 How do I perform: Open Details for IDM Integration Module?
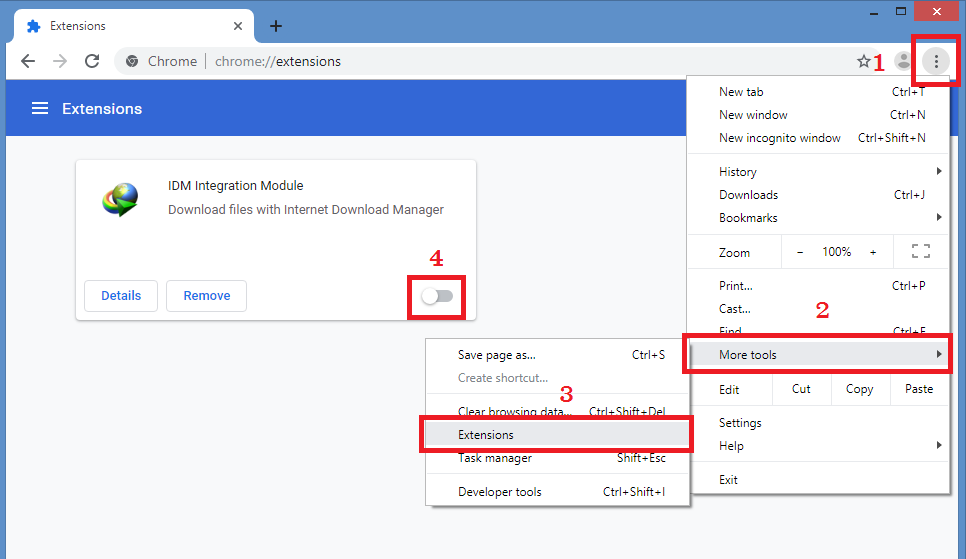click(x=121, y=296)
